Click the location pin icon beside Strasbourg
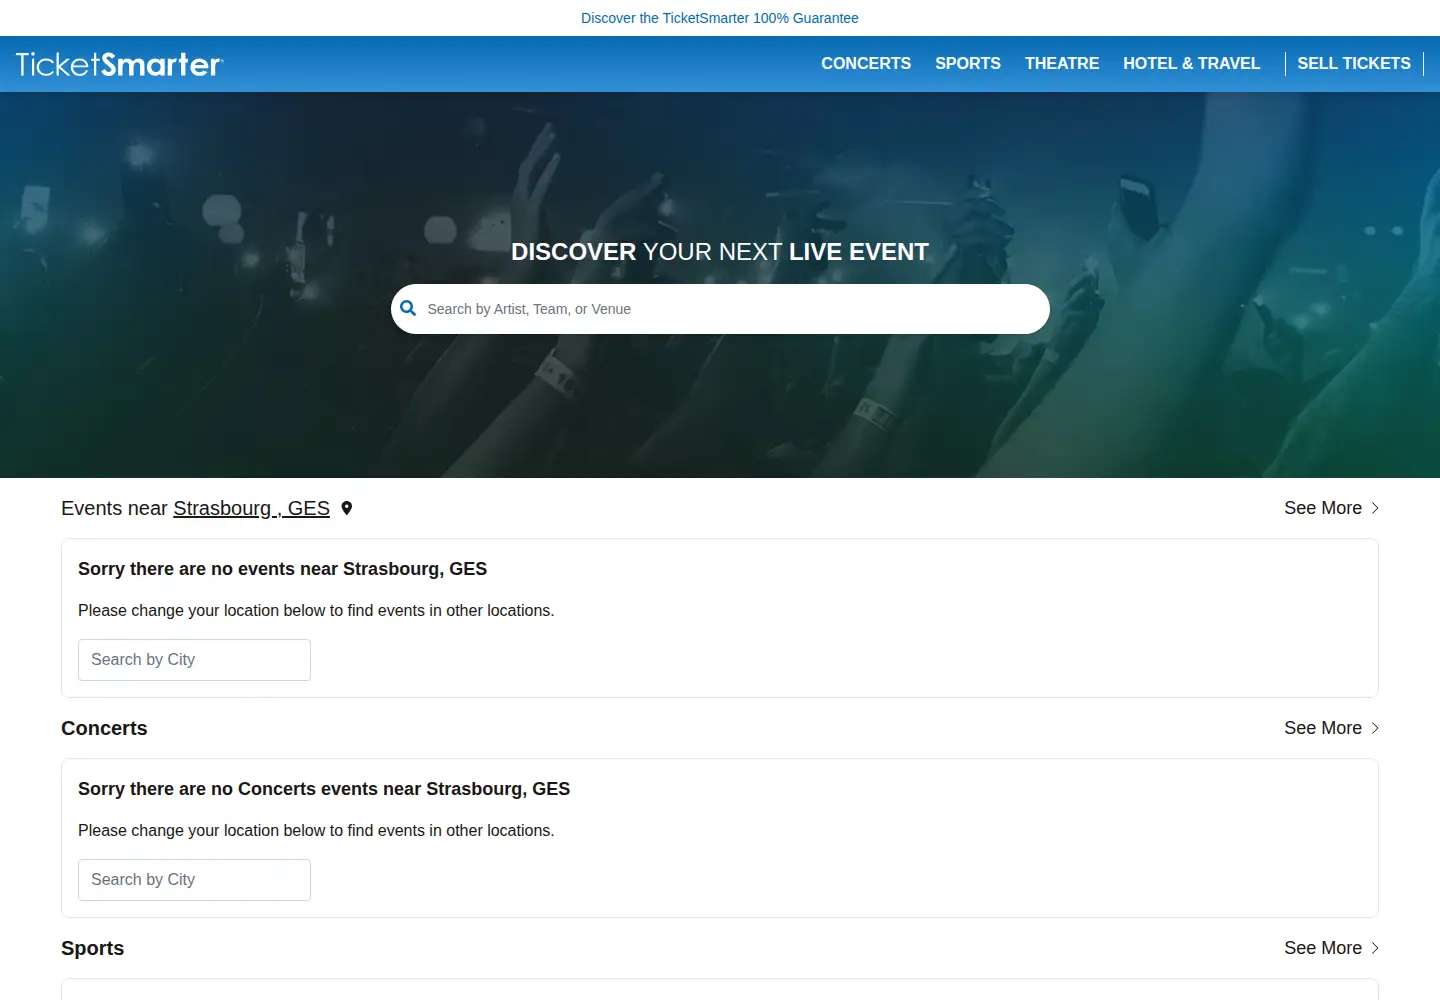Image resolution: width=1440 pixels, height=1000 pixels. [347, 508]
